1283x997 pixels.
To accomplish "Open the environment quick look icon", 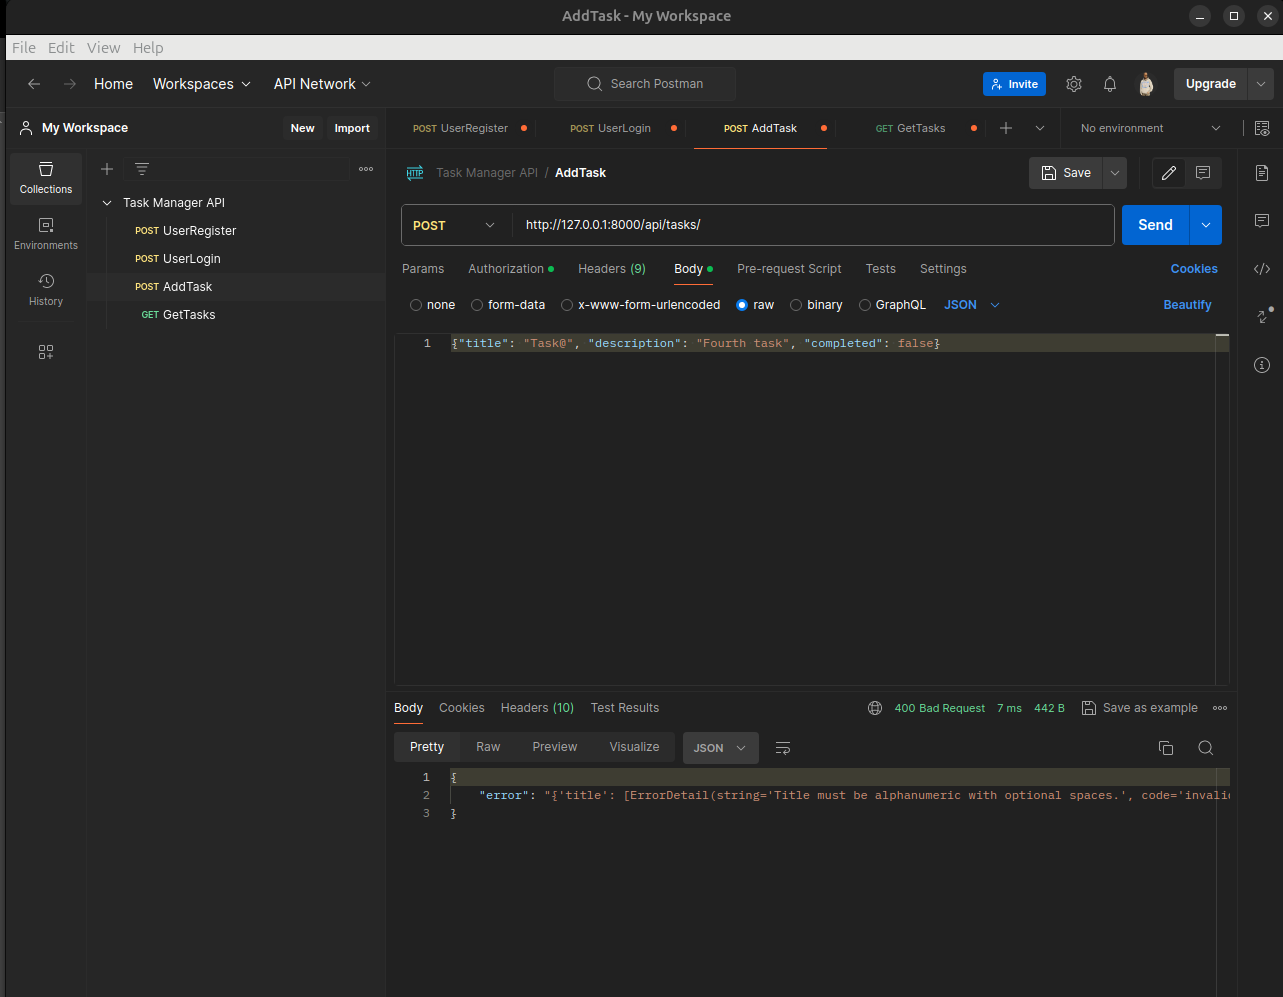I will click(1262, 128).
